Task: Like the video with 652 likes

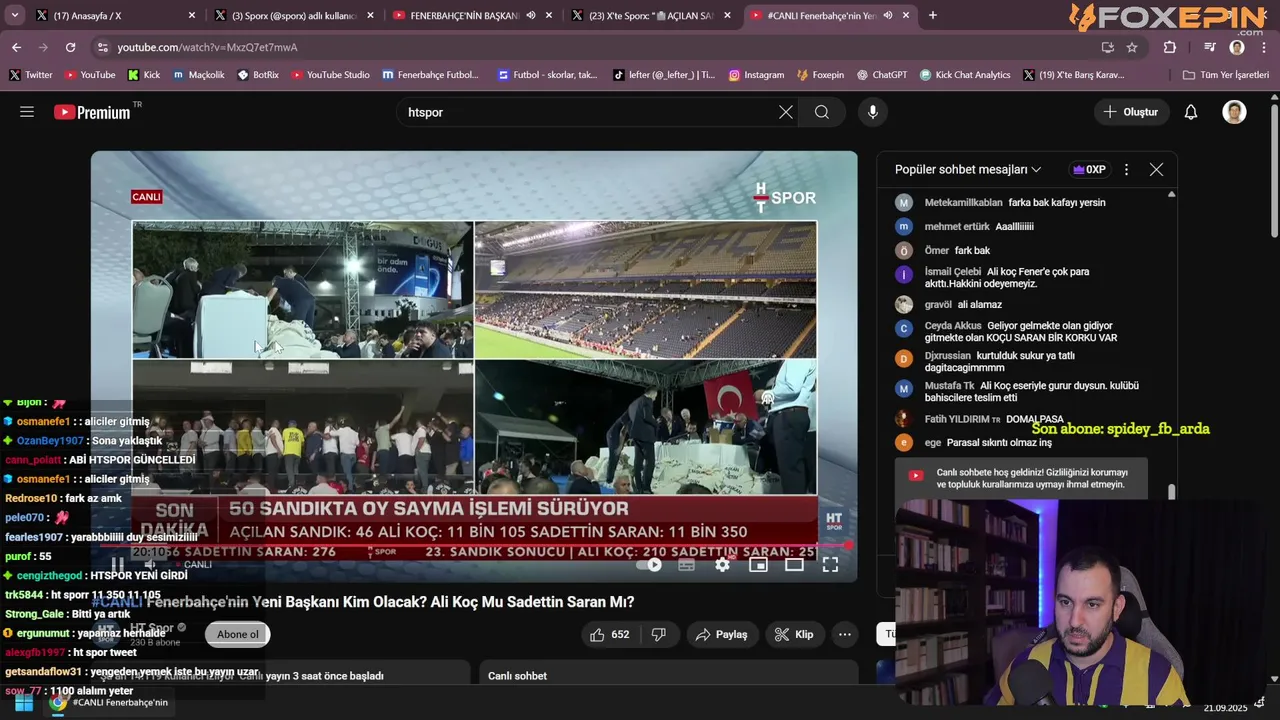Action: tap(610, 634)
